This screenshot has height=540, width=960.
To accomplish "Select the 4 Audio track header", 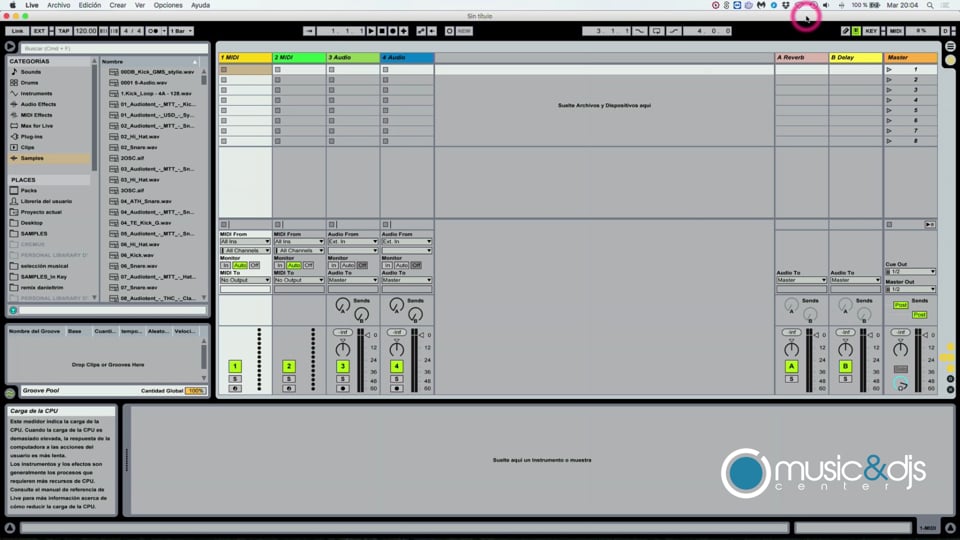I will tap(407, 58).
